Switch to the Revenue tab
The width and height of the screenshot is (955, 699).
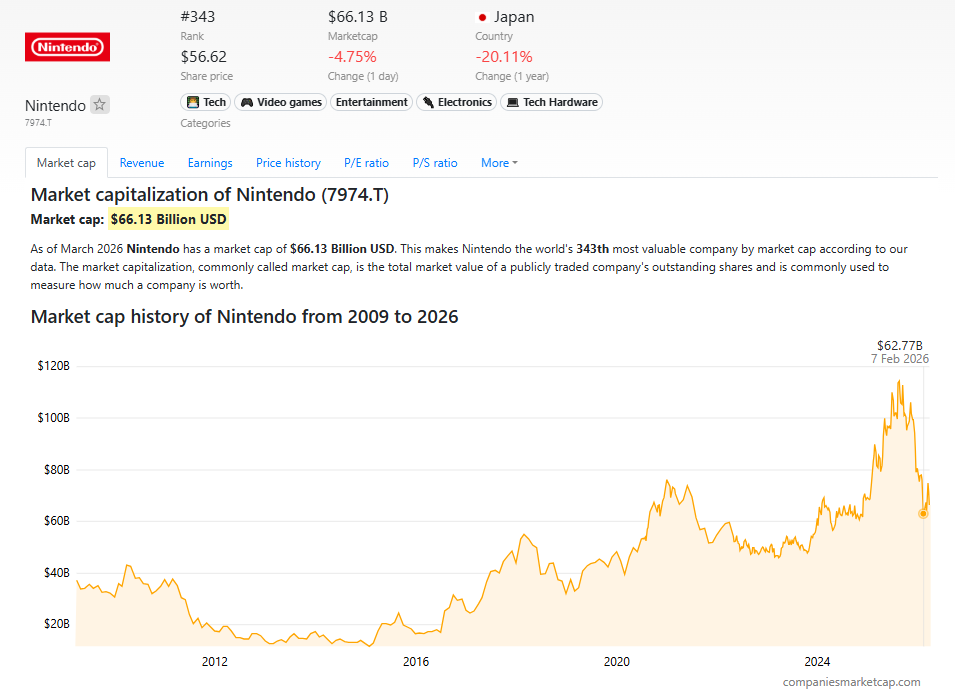[141, 163]
